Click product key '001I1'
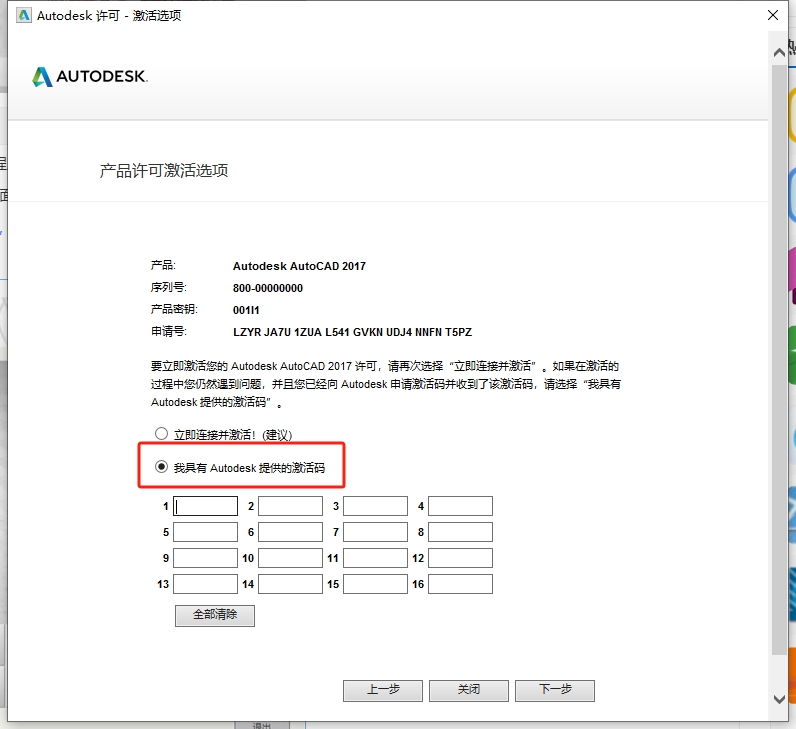This screenshot has width=796, height=729. [x=246, y=310]
